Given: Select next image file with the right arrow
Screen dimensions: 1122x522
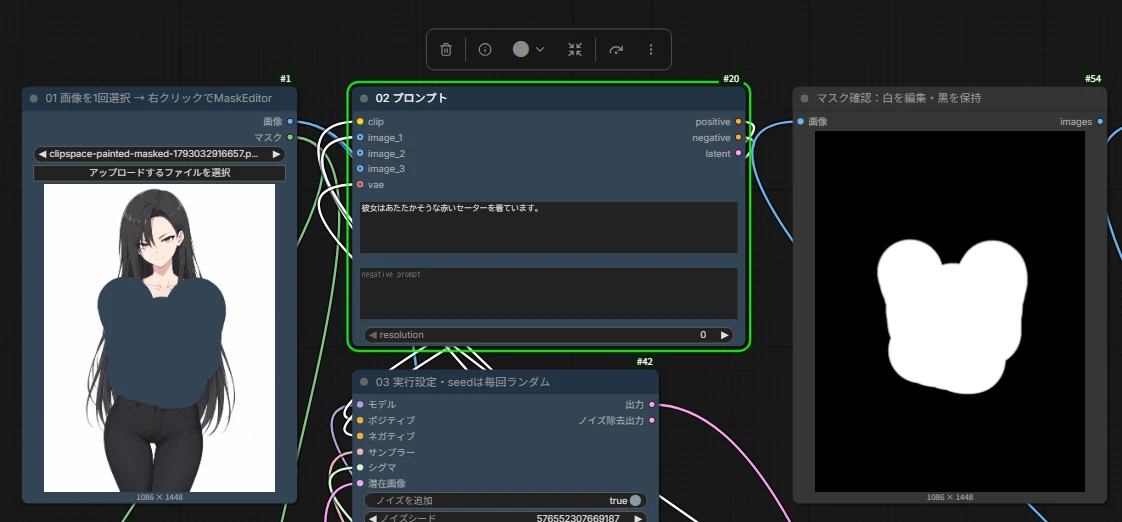Looking at the screenshot, I should coord(276,154).
